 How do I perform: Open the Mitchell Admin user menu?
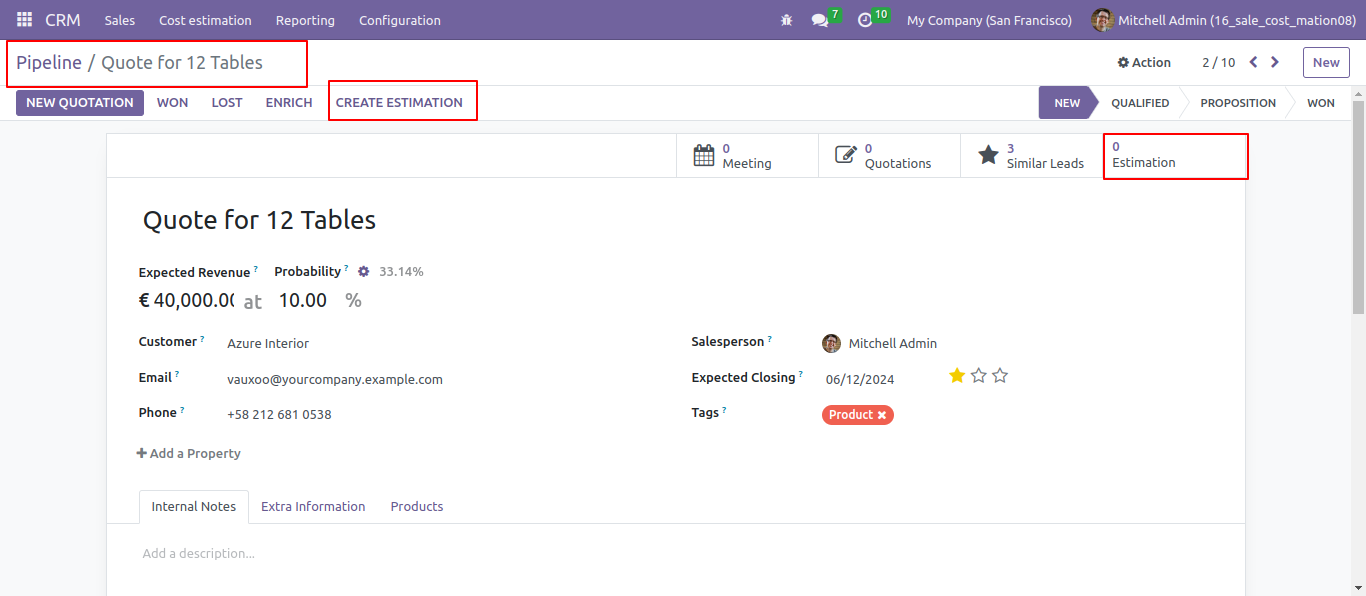point(1223,20)
